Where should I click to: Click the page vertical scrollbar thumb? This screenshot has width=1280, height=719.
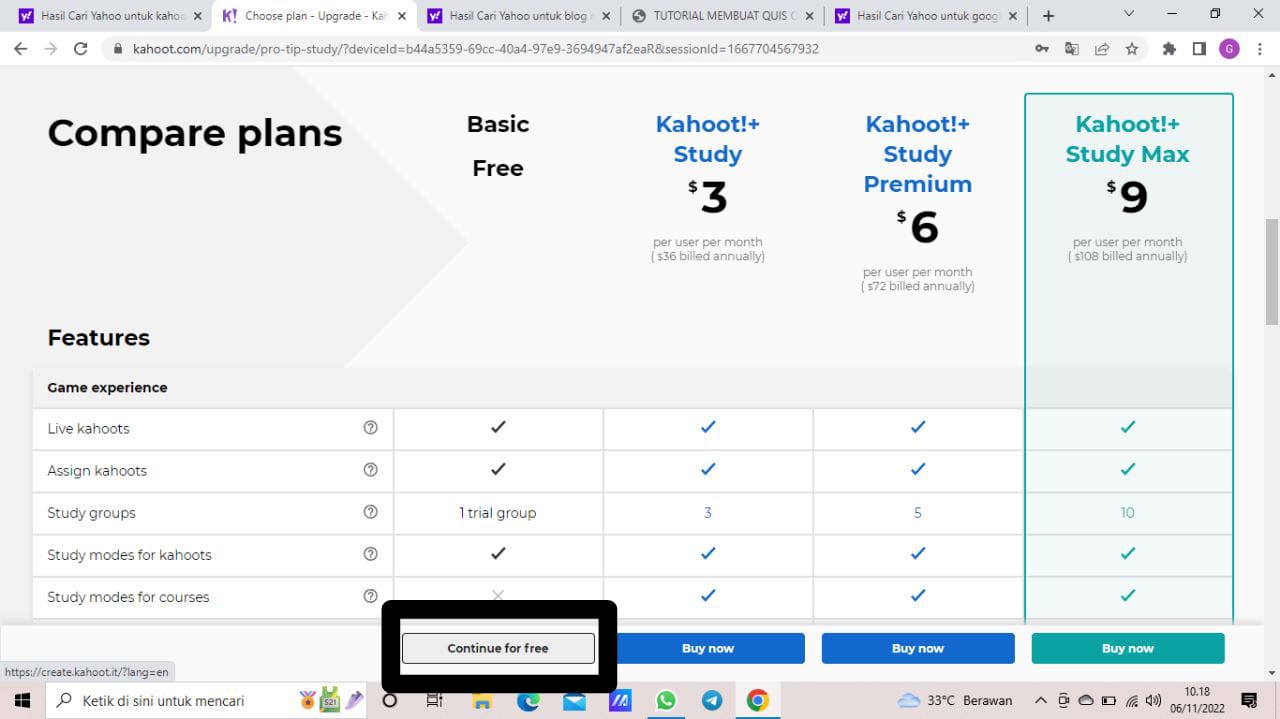click(x=1272, y=270)
